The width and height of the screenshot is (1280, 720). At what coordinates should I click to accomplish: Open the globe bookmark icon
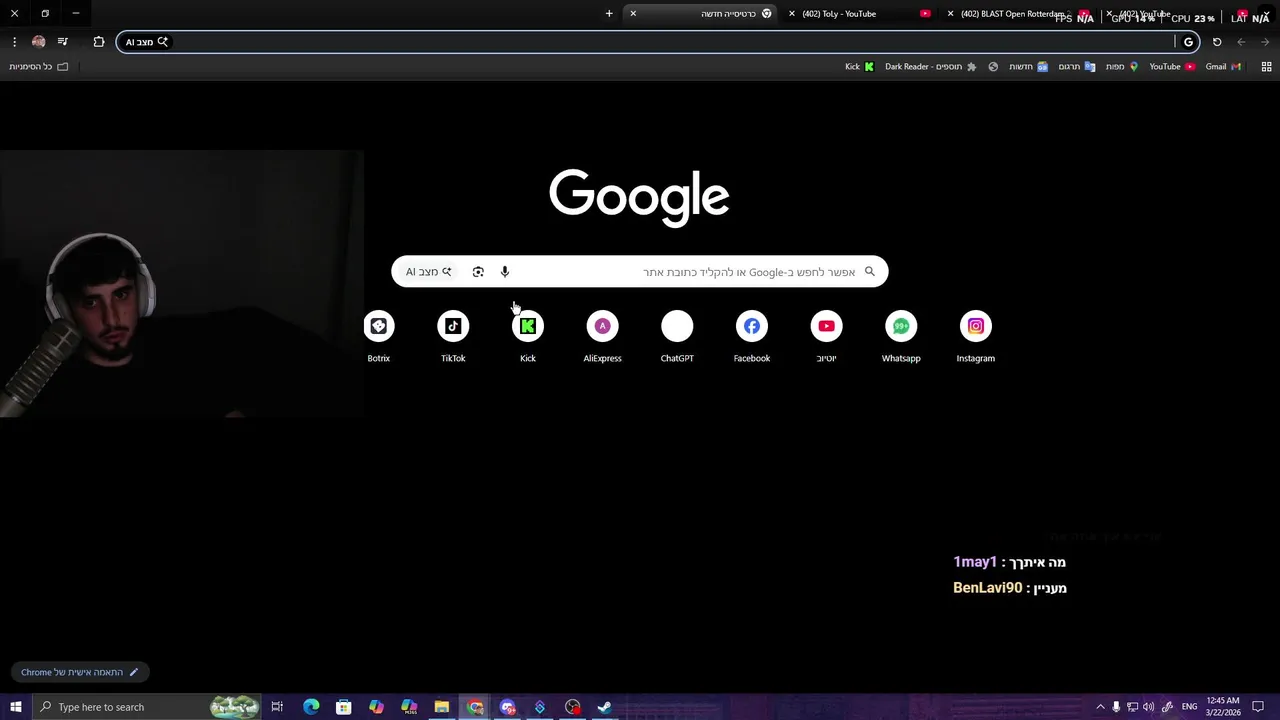(x=993, y=67)
